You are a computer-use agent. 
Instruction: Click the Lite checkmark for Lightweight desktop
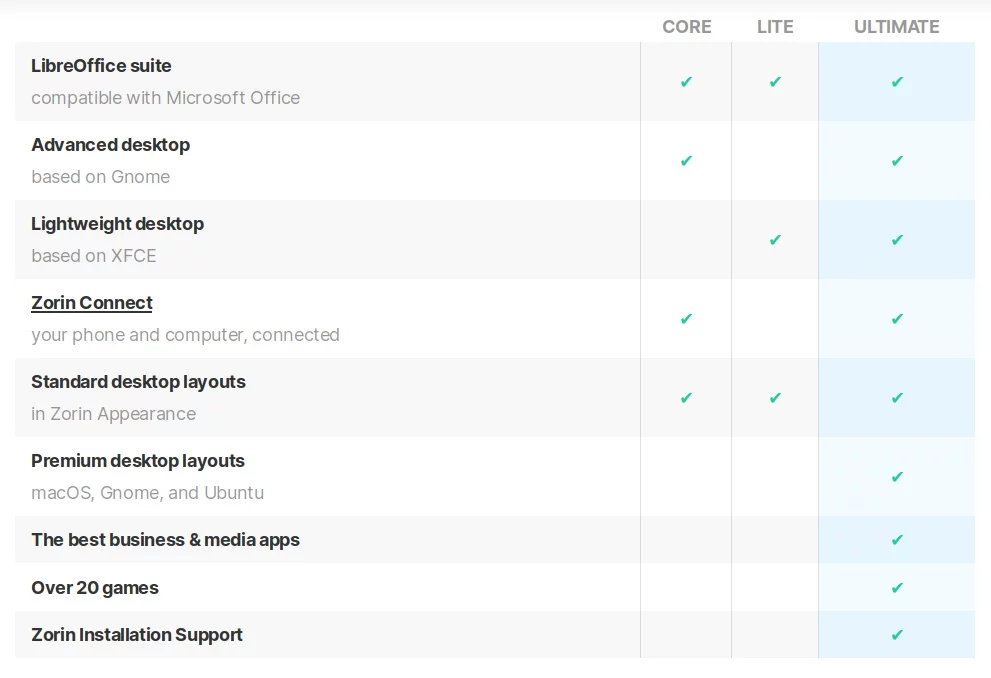(x=775, y=240)
